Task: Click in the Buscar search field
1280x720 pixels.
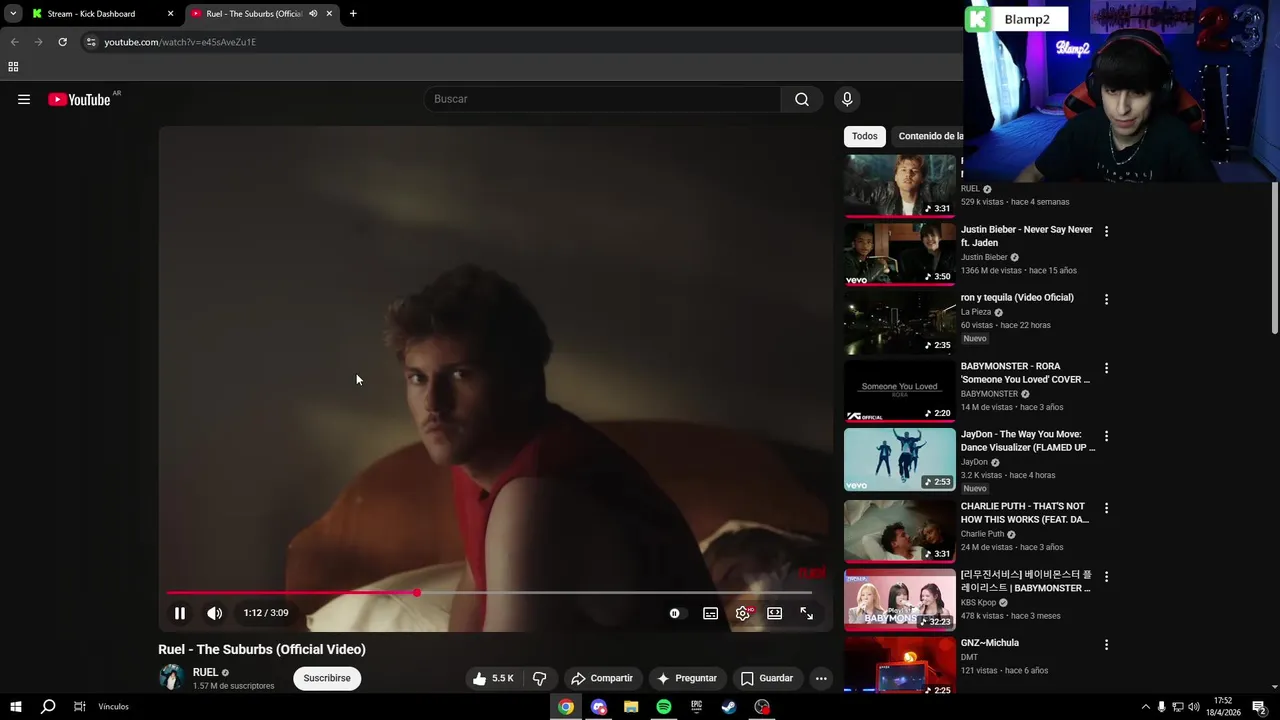Action: (x=603, y=99)
